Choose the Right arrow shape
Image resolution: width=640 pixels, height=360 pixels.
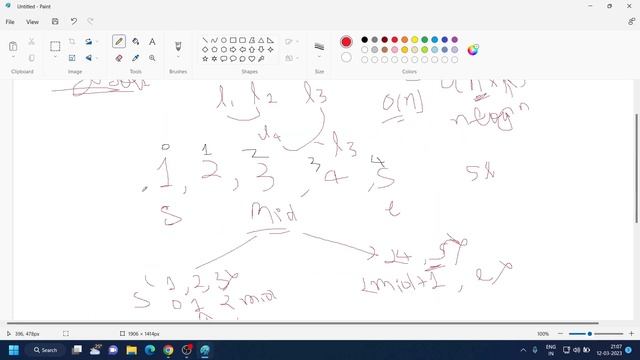233,49
